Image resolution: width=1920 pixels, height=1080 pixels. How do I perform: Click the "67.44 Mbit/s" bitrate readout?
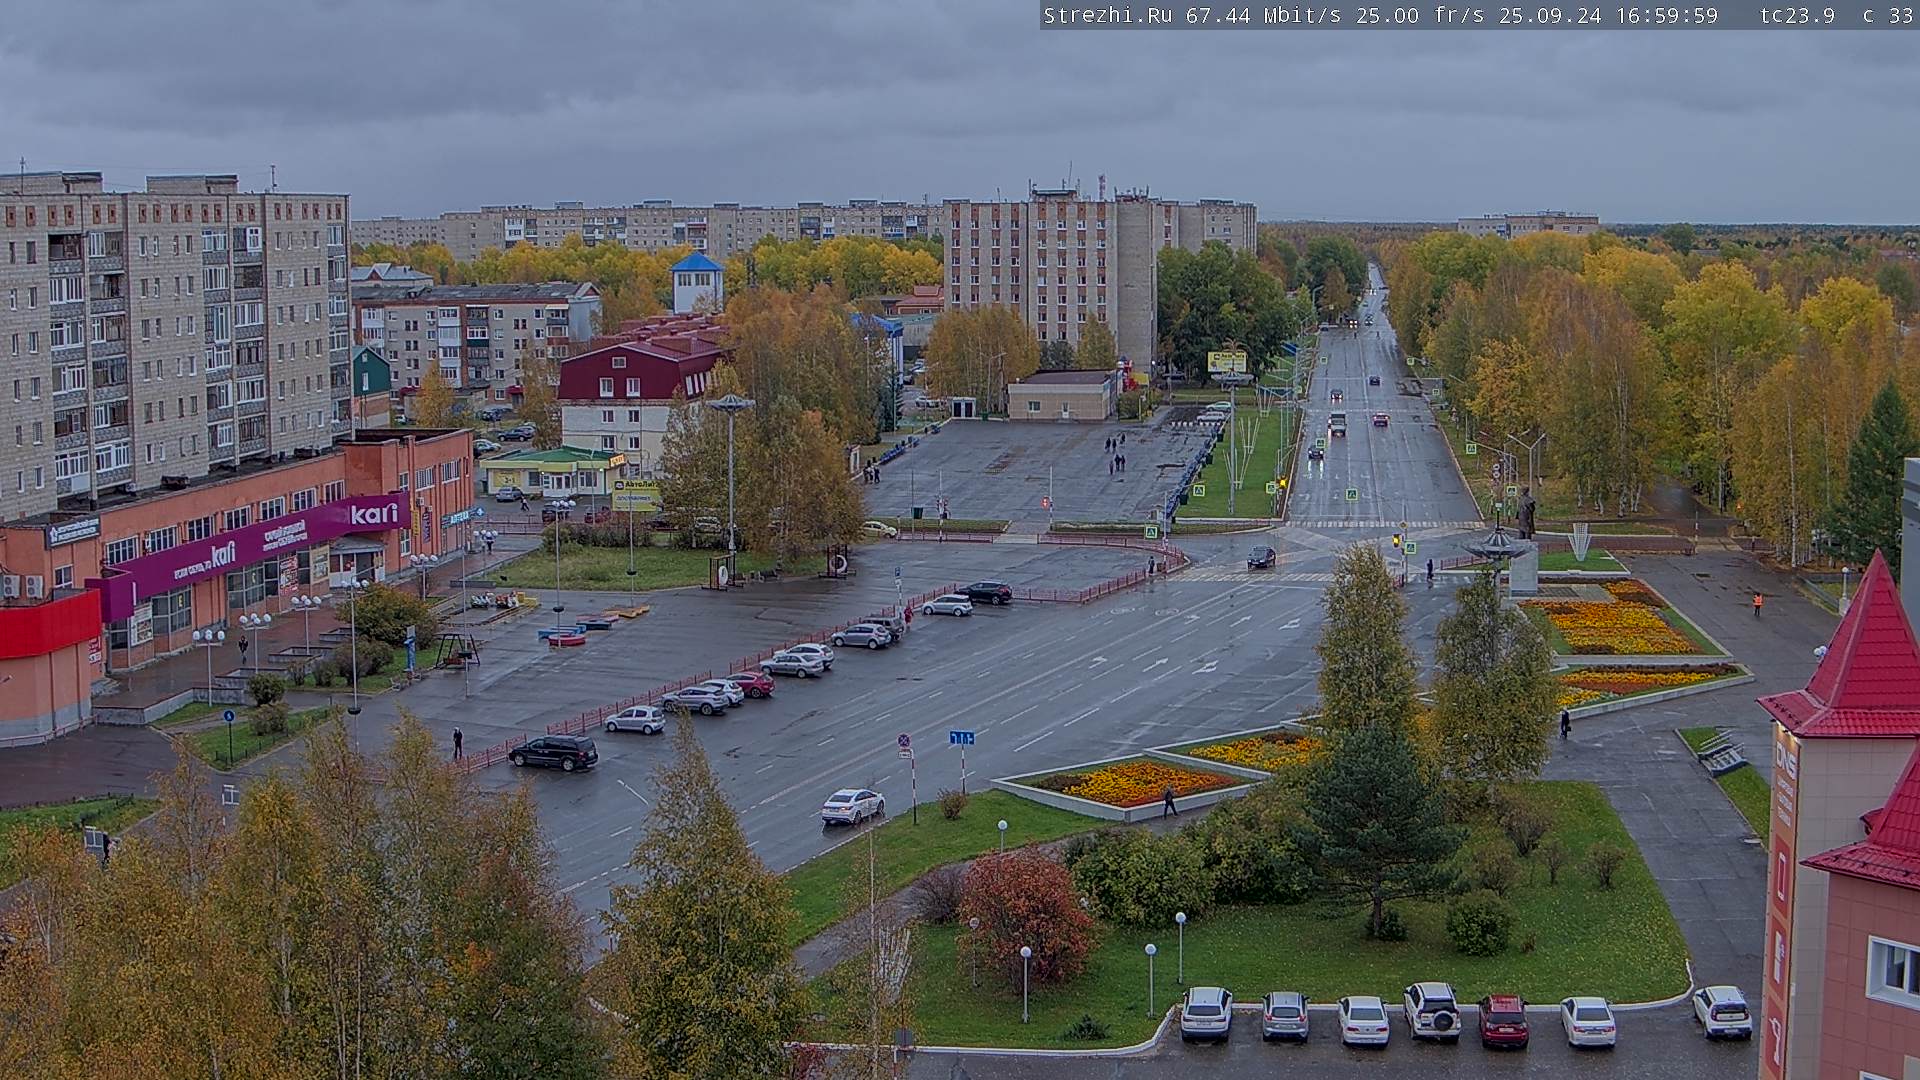1263,15
